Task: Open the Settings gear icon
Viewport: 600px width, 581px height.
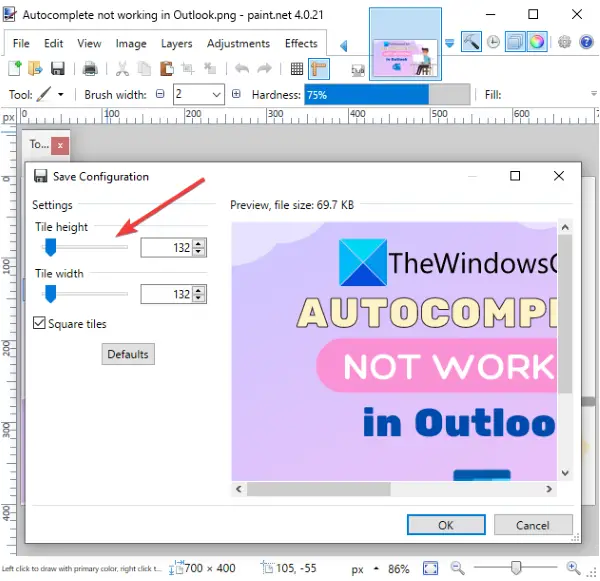Action: point(564,41)
